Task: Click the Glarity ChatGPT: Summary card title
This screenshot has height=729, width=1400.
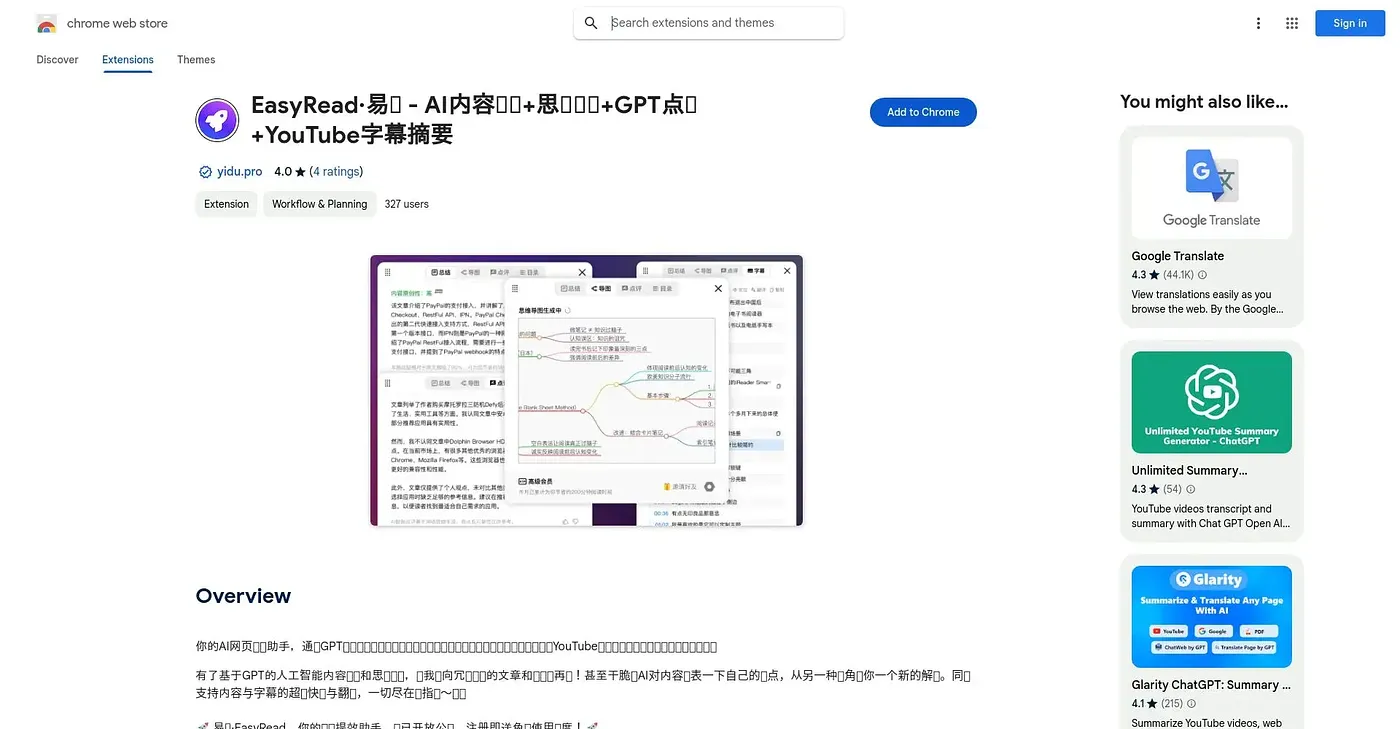Action: pos(1212,685)
